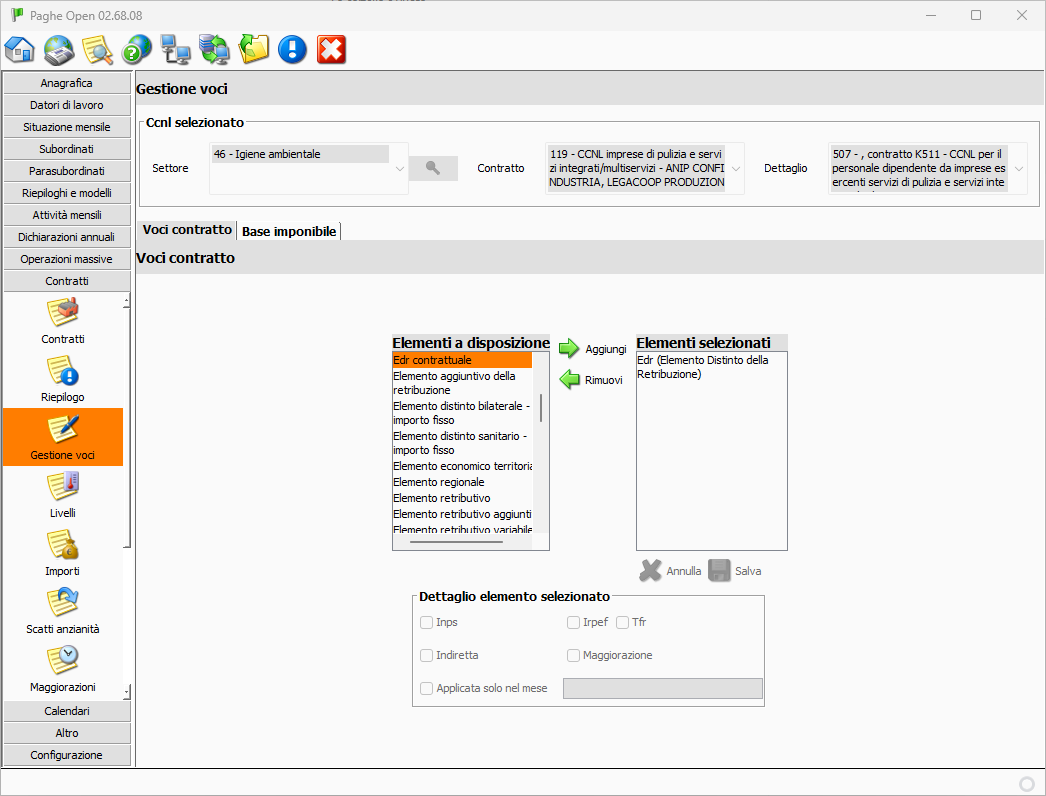Screen dimensions: 1046x796
Task: Click vertical scrollbar of Elementi a disposizione
Action: pyautogui.click(x=541, y=408)
